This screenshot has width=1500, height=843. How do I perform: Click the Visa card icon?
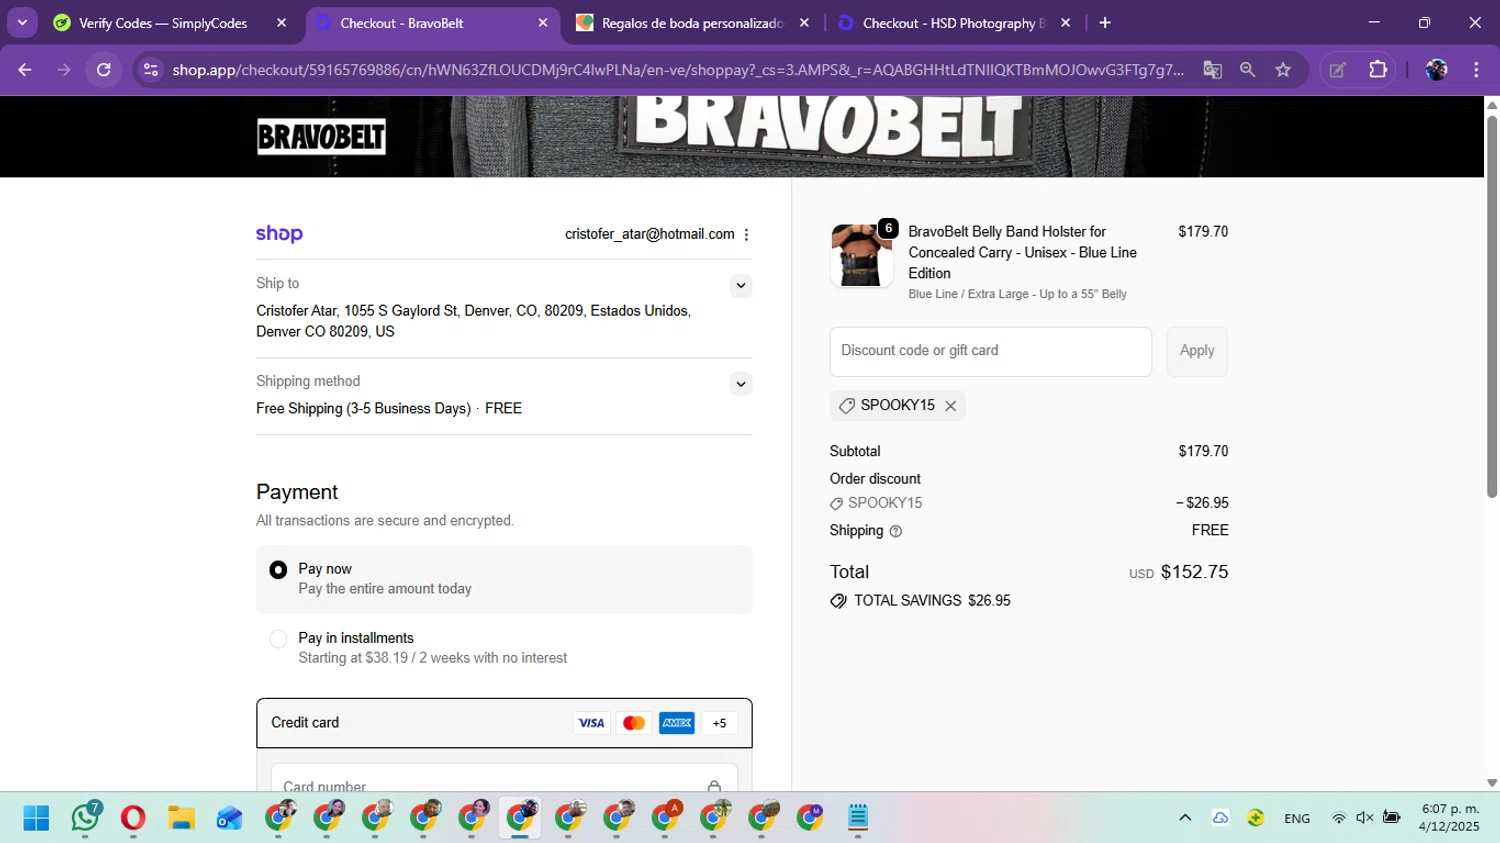pos(591,723)
